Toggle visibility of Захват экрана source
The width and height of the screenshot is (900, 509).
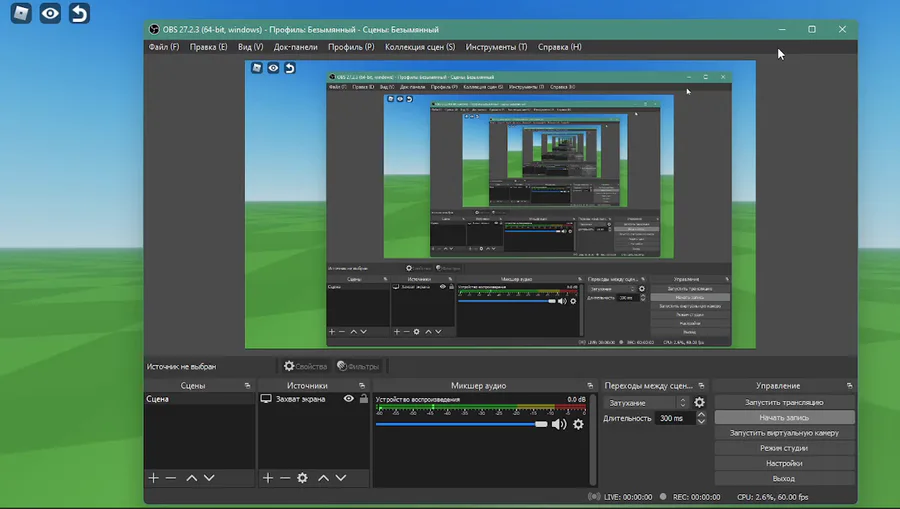coord(348,398)
